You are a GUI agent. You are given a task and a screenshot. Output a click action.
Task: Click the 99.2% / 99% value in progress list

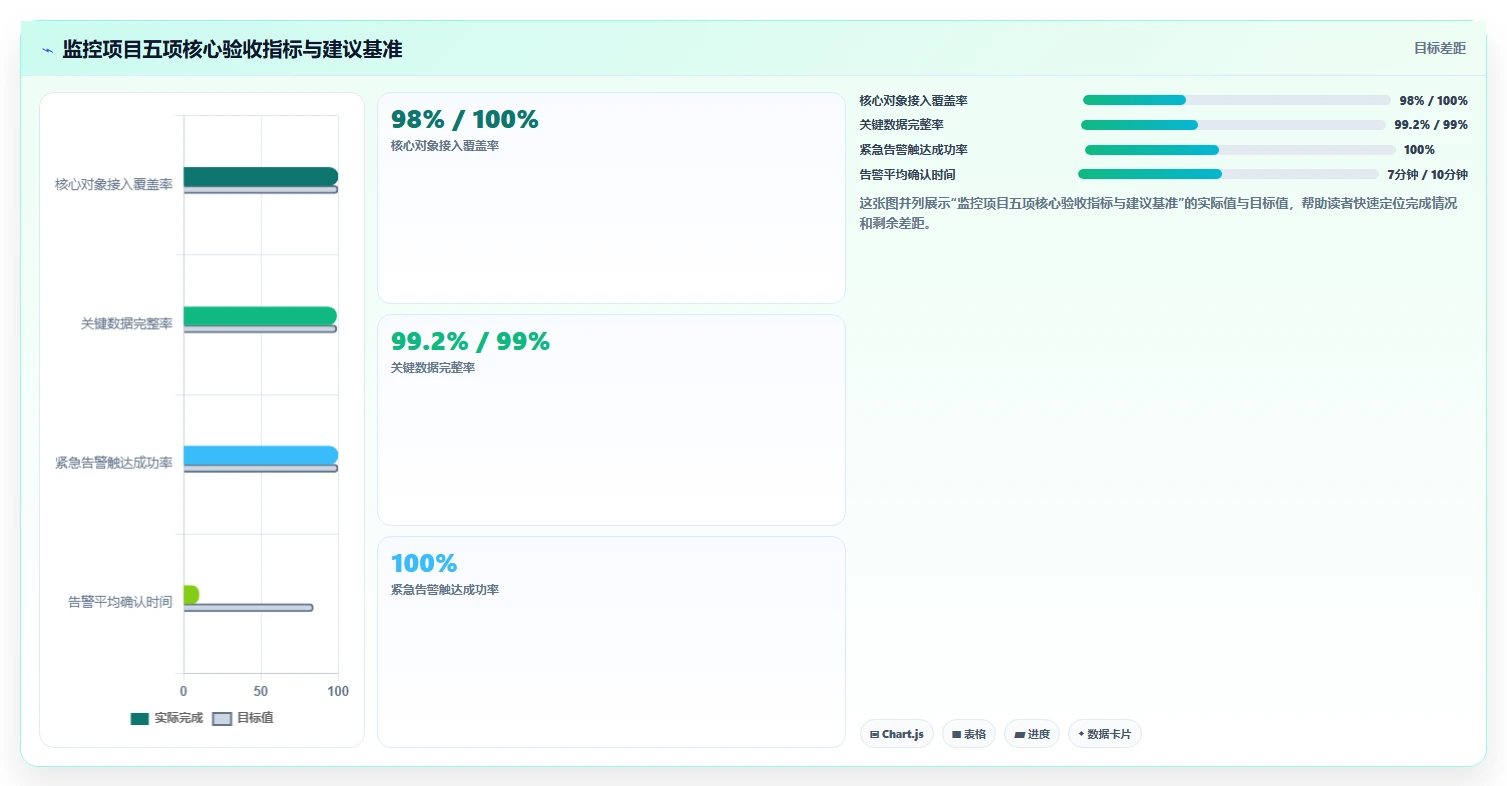(x=1431, y=125)
